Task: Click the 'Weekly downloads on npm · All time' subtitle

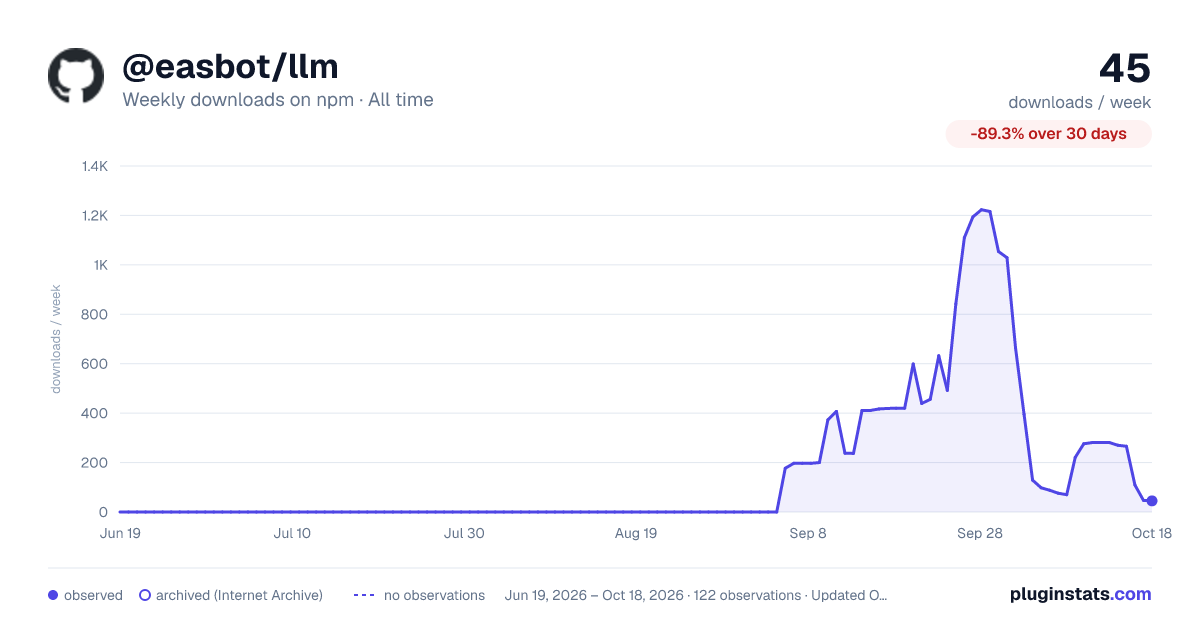Action: pyautogui.click(x=278, y=100)
